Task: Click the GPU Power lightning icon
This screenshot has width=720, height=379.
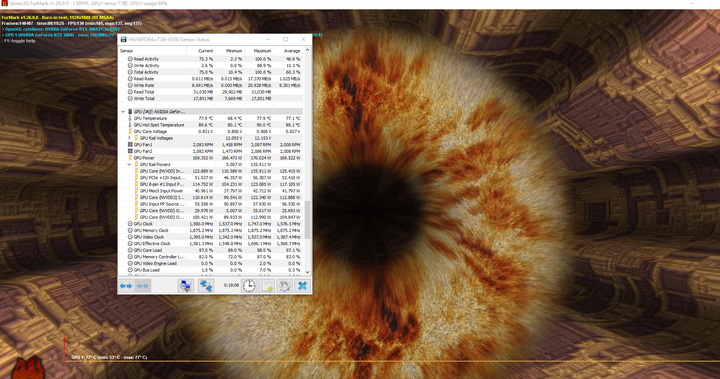Action: coord(130,158)
